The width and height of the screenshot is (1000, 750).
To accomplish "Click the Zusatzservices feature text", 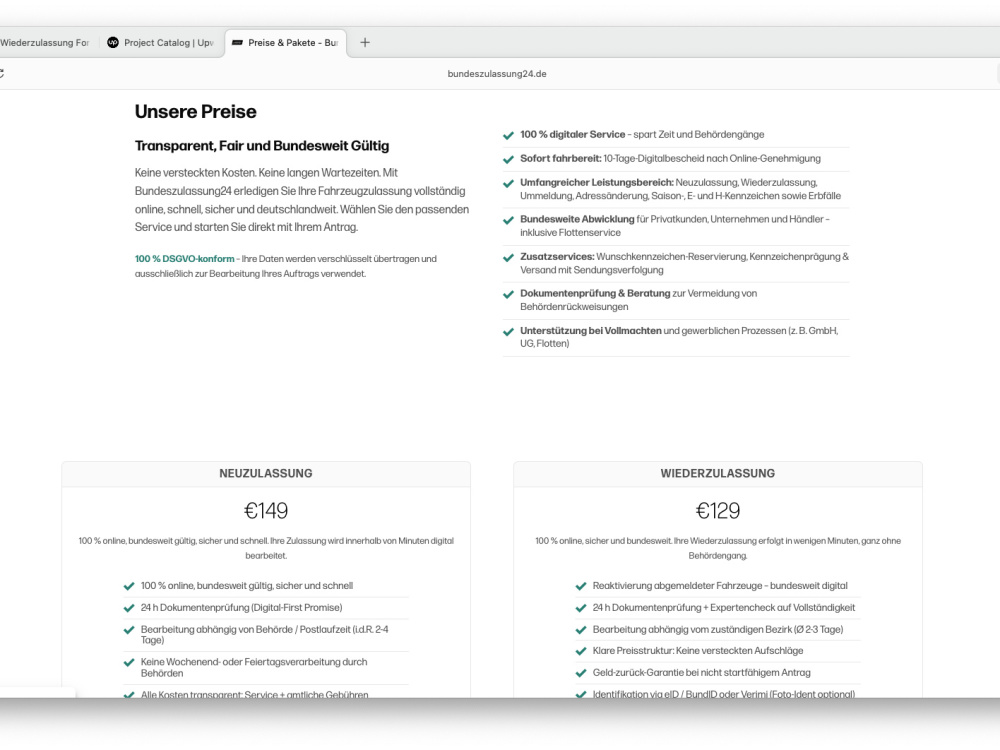I will (684, 263).
